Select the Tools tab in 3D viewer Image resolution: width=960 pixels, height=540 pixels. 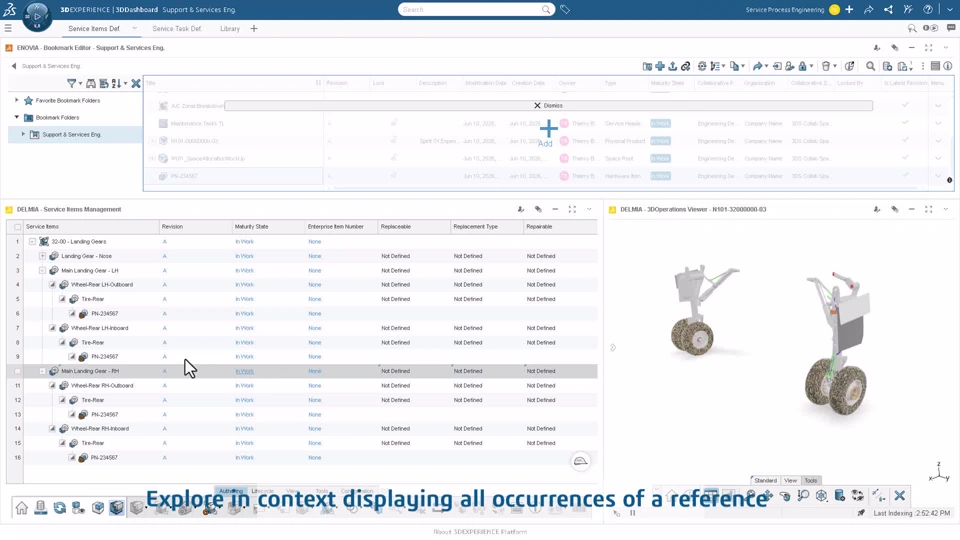[811, 481]
